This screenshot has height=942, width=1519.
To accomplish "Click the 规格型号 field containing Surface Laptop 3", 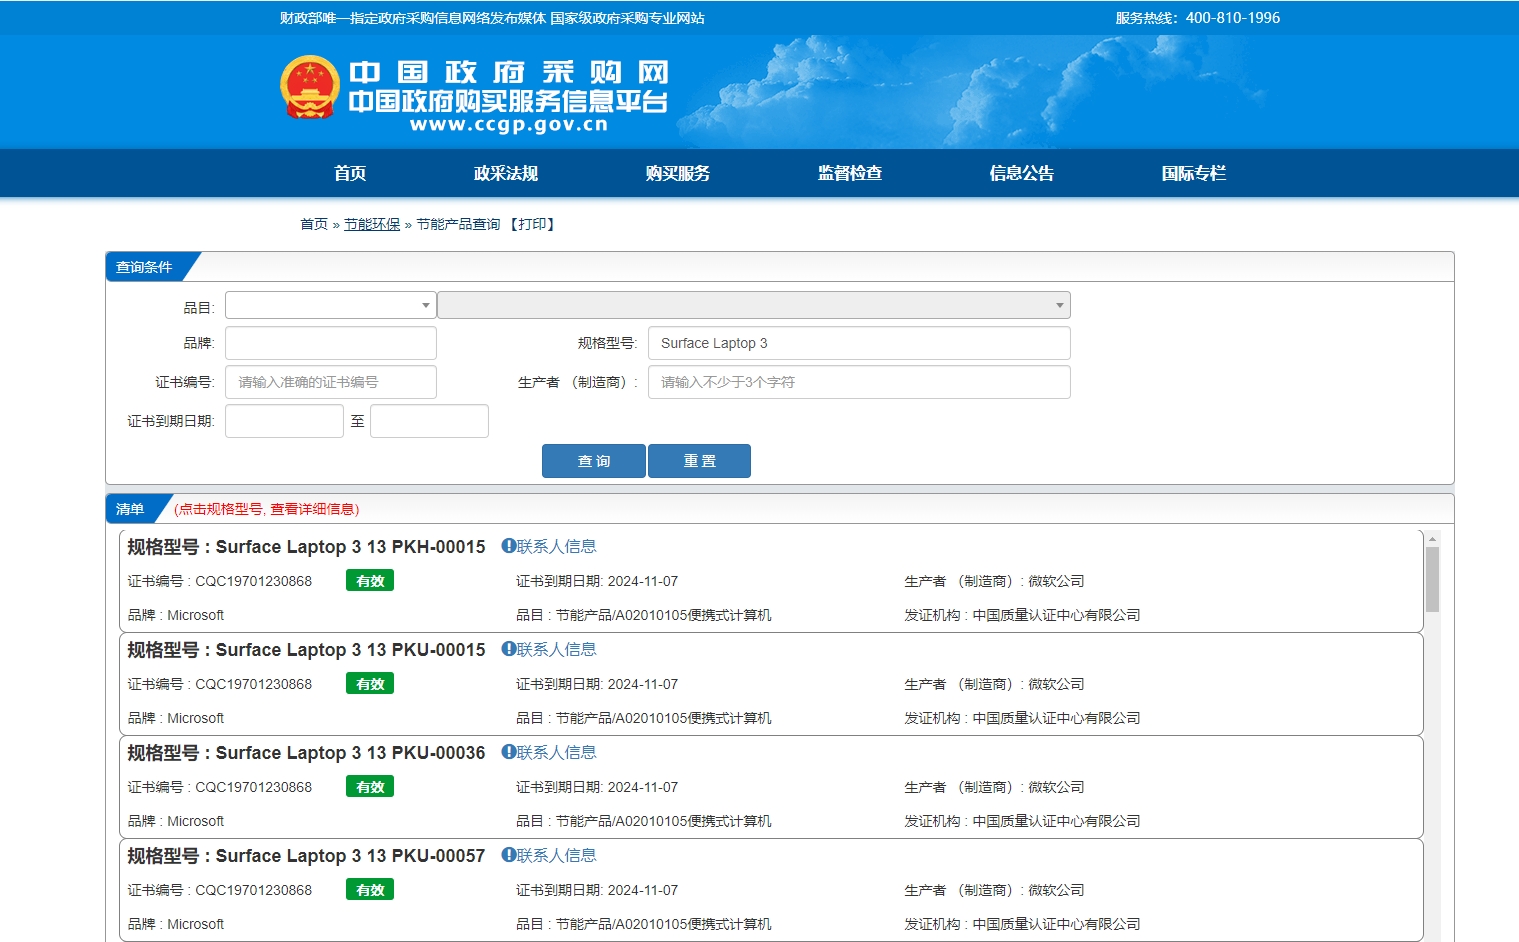I will 858,343.
